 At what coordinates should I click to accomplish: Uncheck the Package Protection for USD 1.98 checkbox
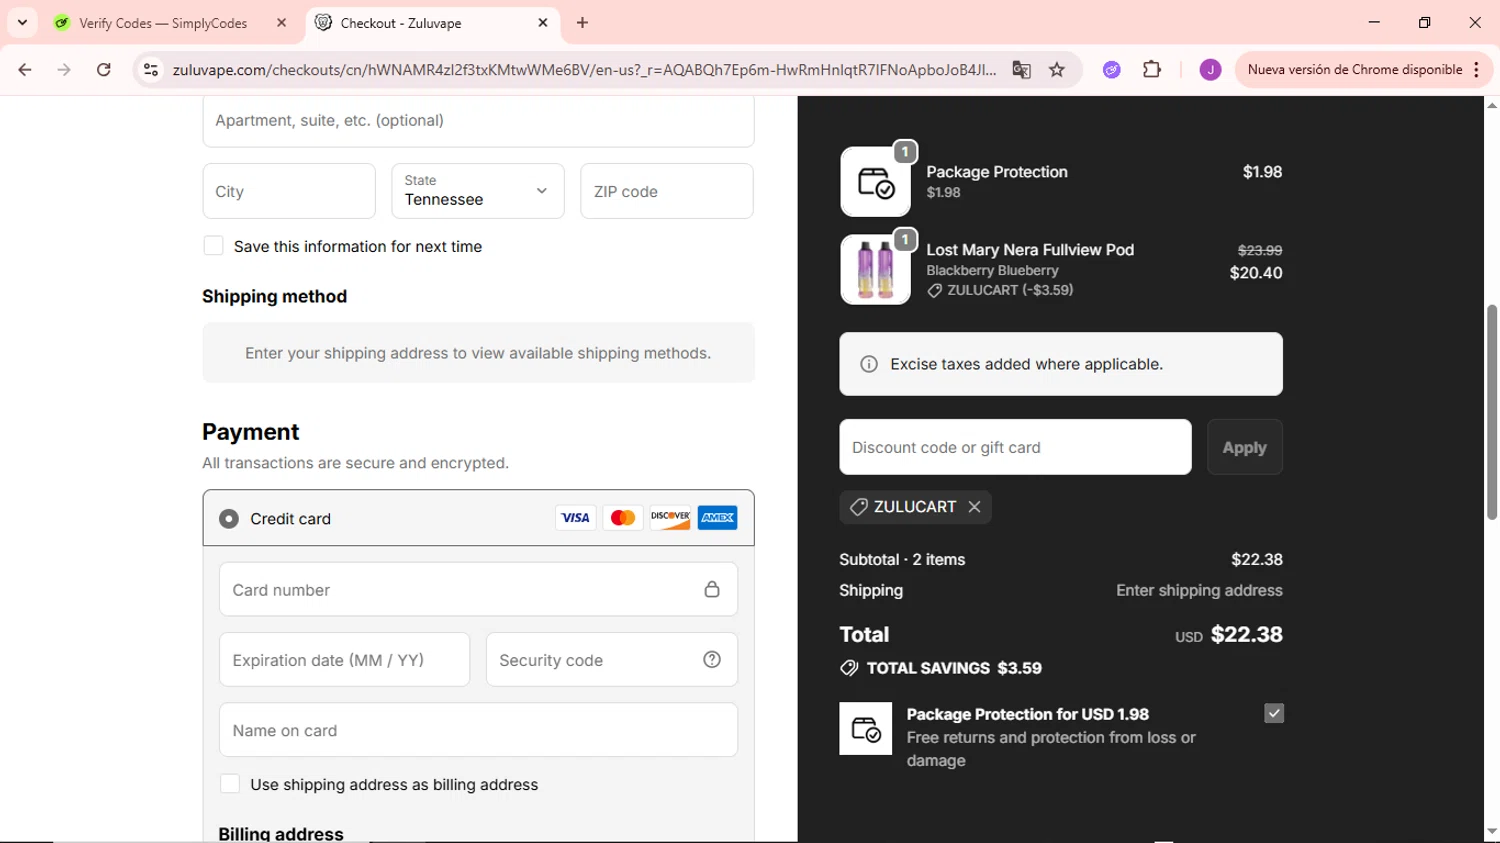pos(1273,713)
